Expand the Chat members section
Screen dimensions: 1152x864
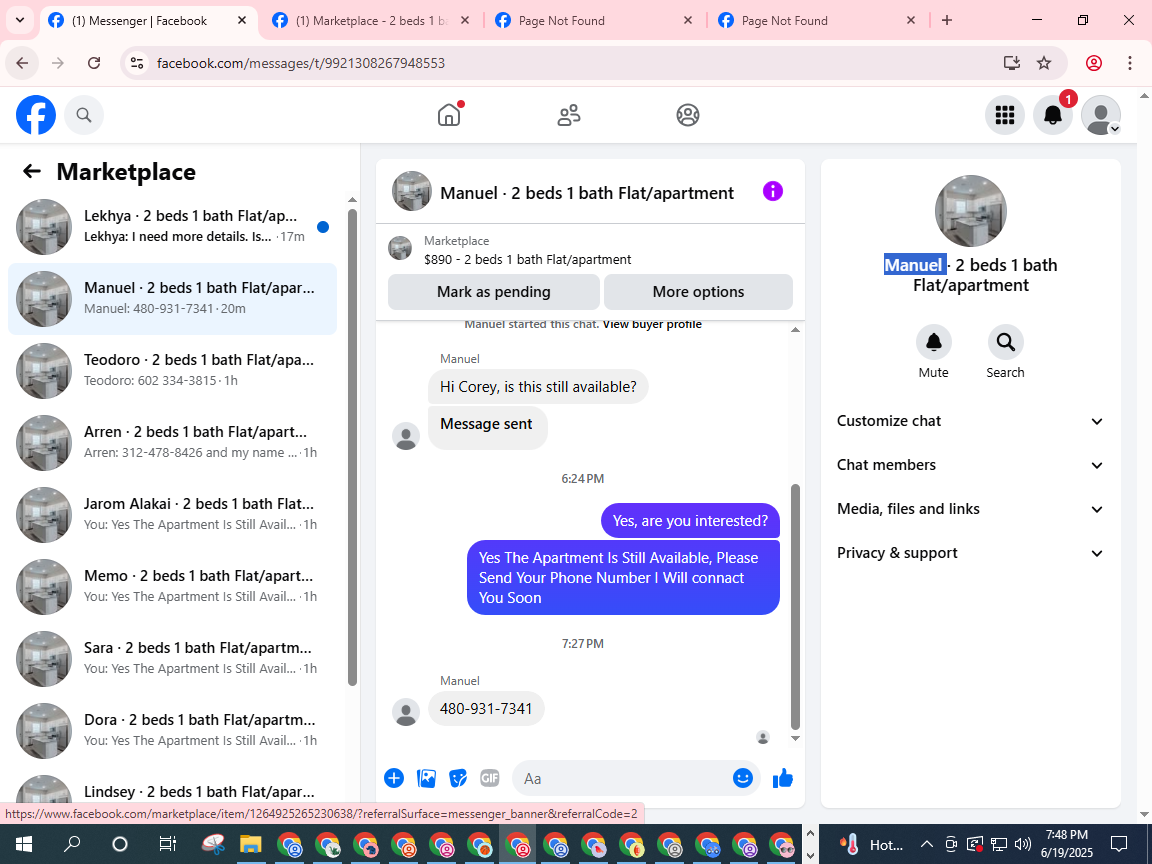pos(971,465)
